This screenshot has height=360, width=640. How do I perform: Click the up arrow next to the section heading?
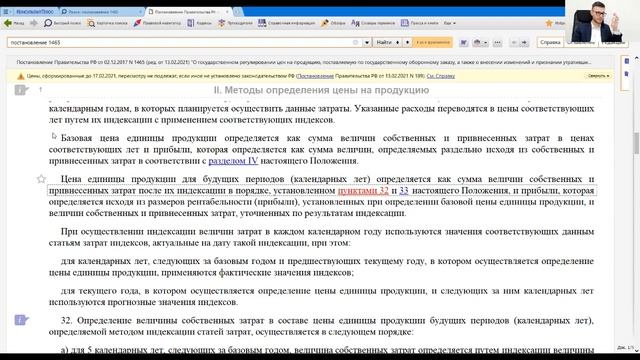pyautogui.click(x=40, y=90)
